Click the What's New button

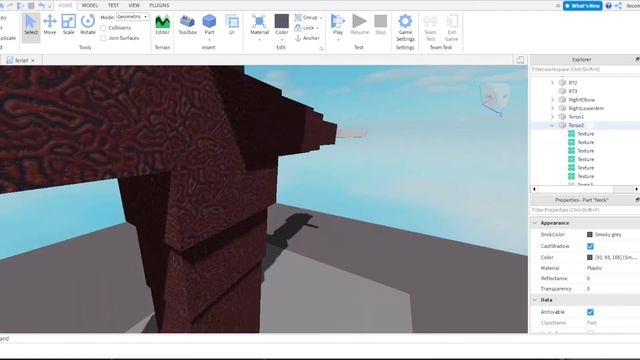click(x=582, y=6)
